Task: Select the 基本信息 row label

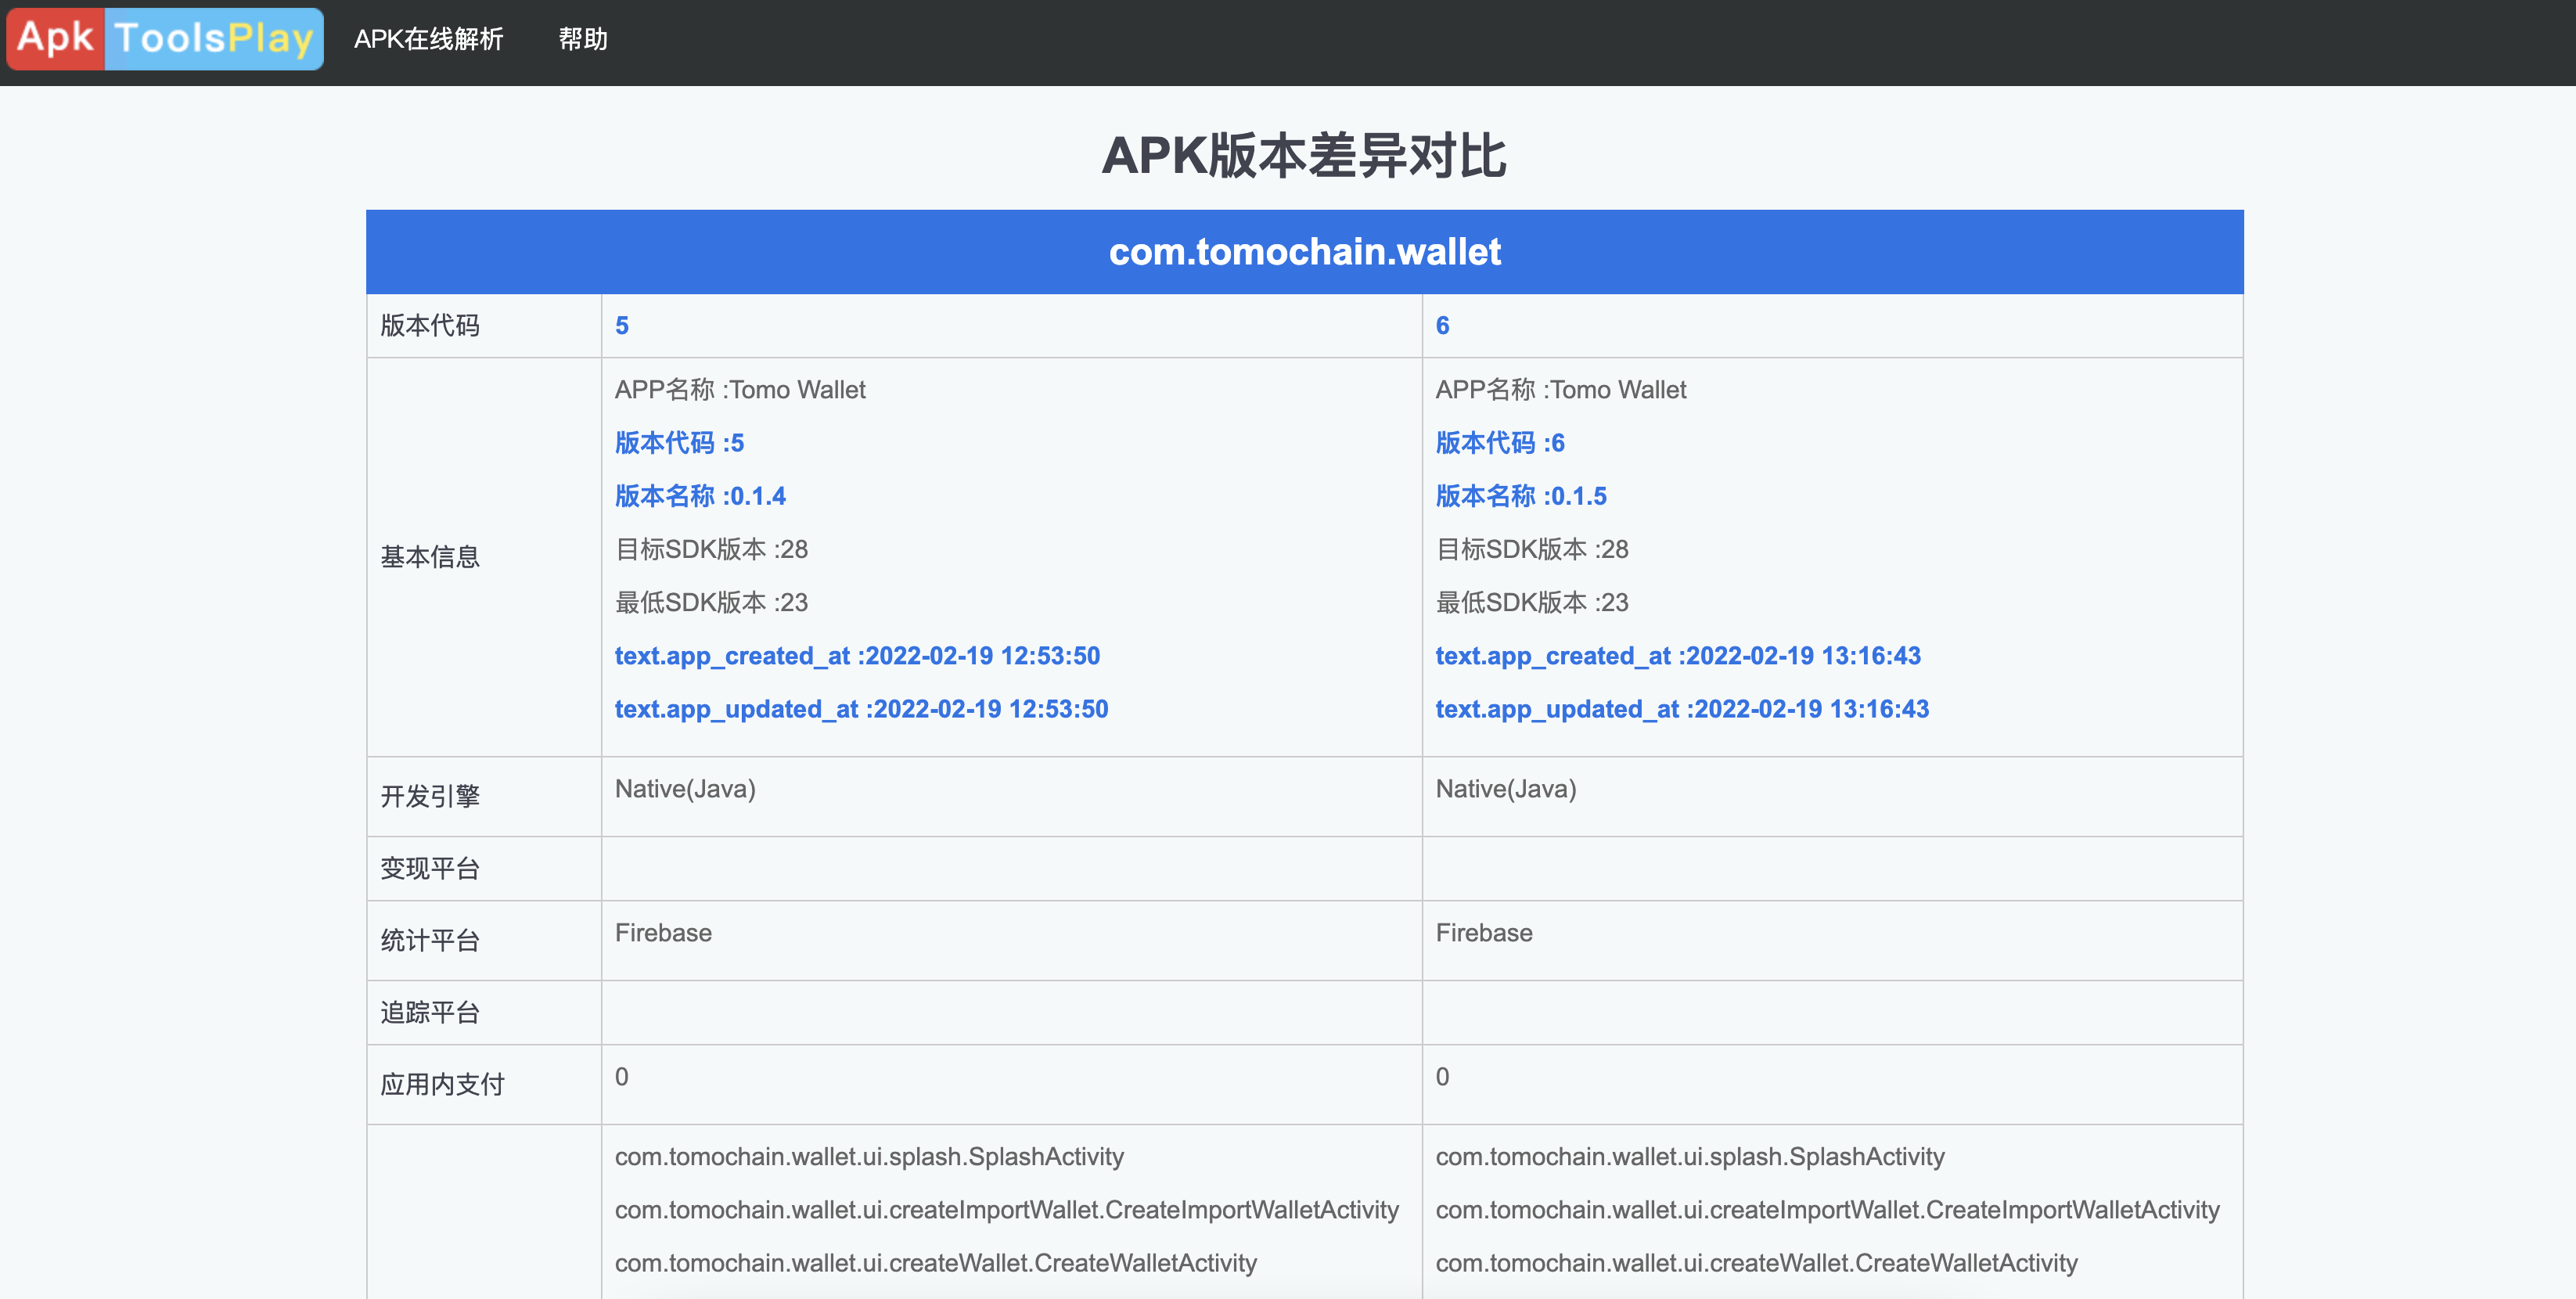Action: click(430, 557)
